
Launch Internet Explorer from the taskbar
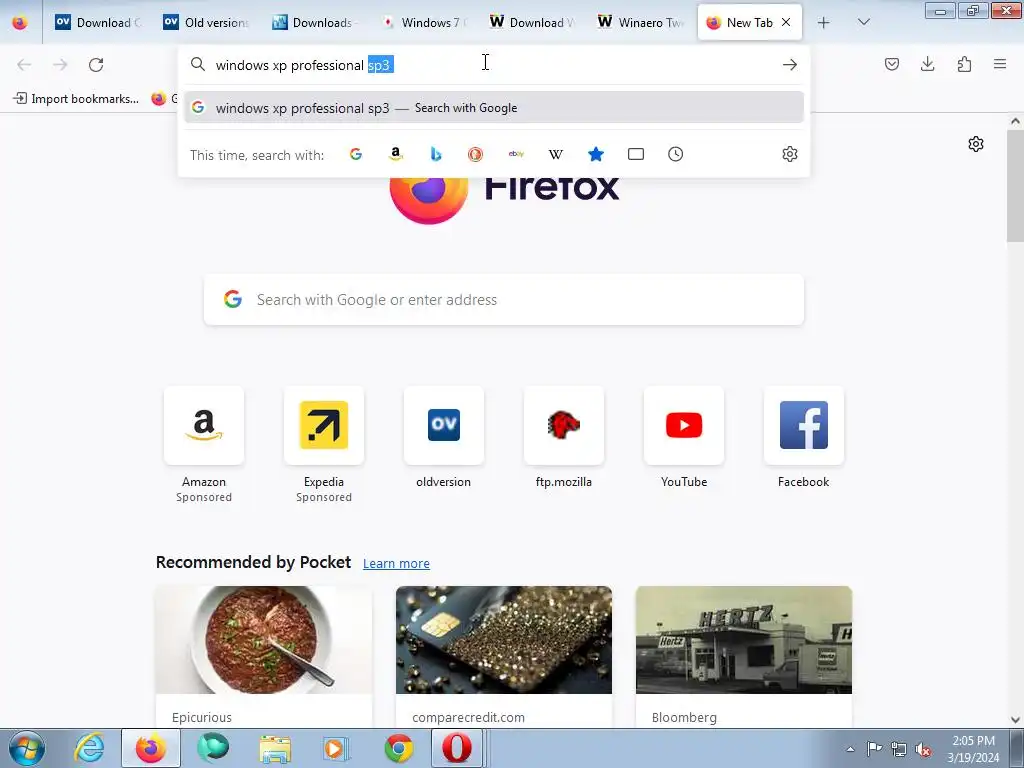pyautogui.click(x=89, y=748)
